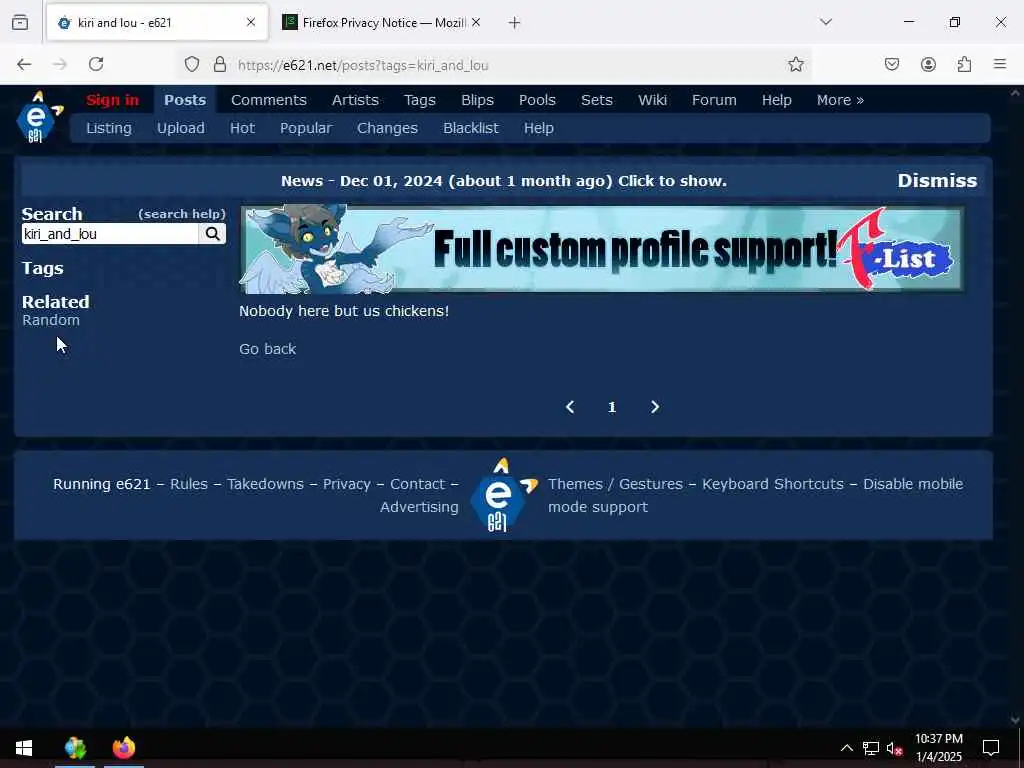Viewport: 1024px width, 768px height.
Task: Open the Forum menu item
Action: click(714, 100)
